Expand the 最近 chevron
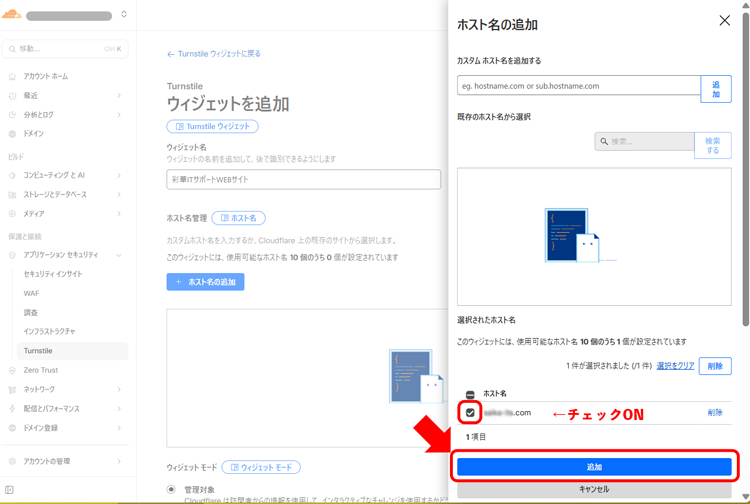750x504 pixels. point(119,96)
